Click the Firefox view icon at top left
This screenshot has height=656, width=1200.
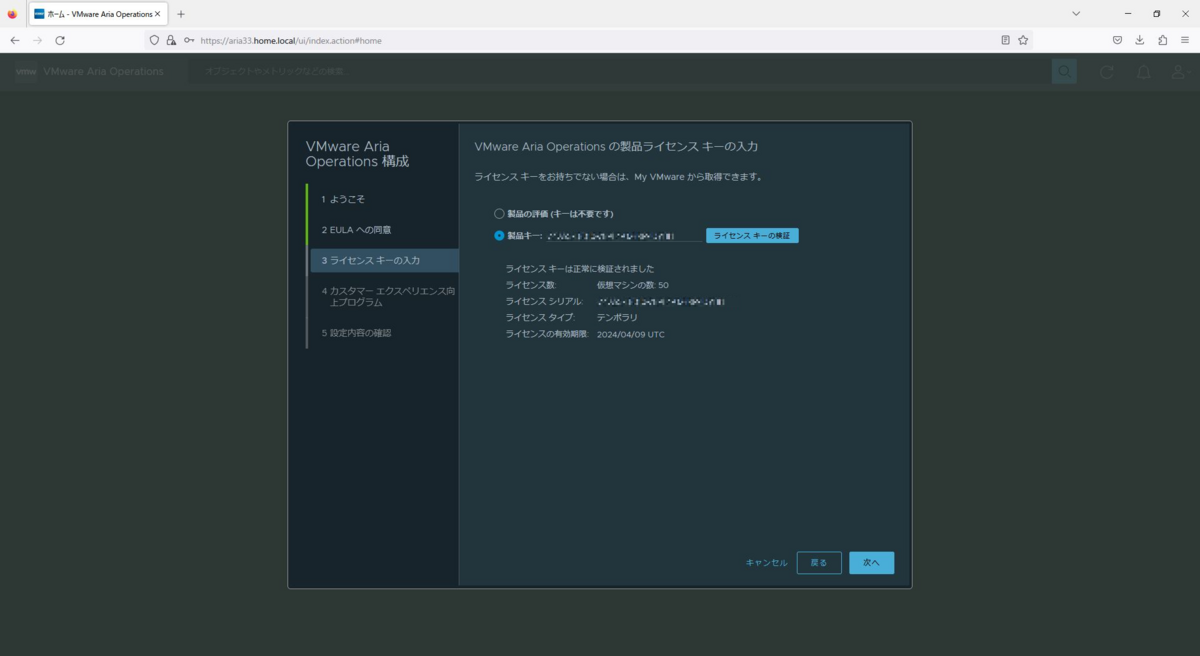click(12, 14)
